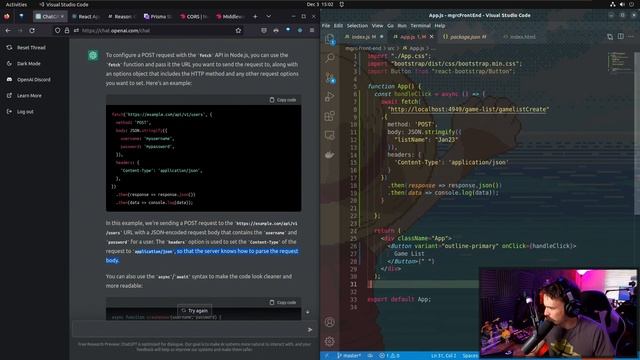Switch to Prisma browser tab
Viewport: 640px width, 360px height.
[x=157, y=17]
